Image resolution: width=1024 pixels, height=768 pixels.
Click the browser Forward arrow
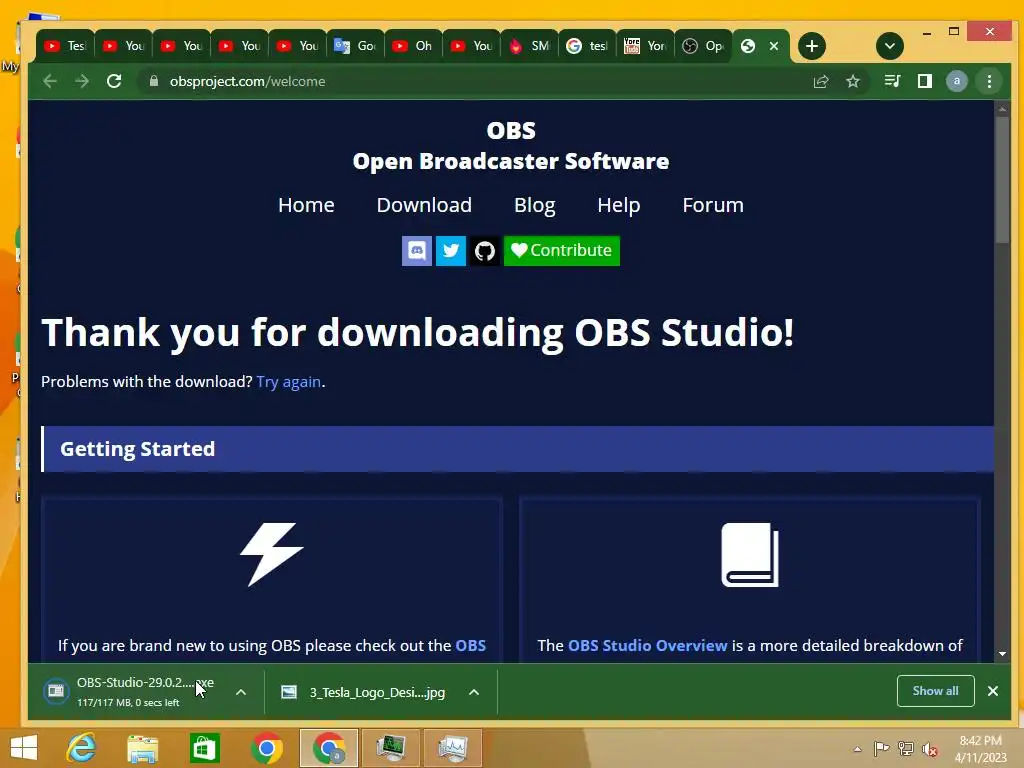click(x=82, y=81)
